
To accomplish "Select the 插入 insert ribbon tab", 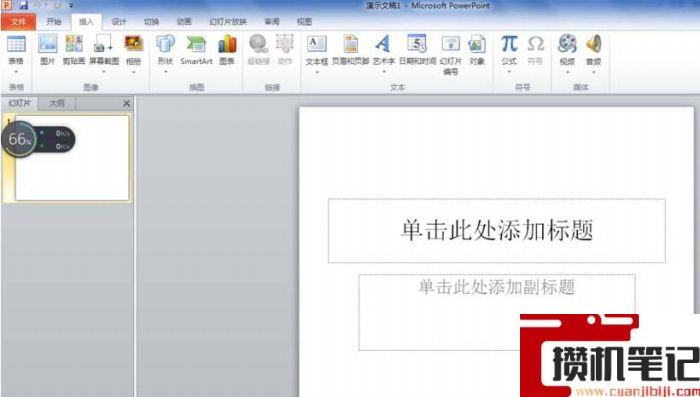I will pyautogui.click(x=86, y=21).
